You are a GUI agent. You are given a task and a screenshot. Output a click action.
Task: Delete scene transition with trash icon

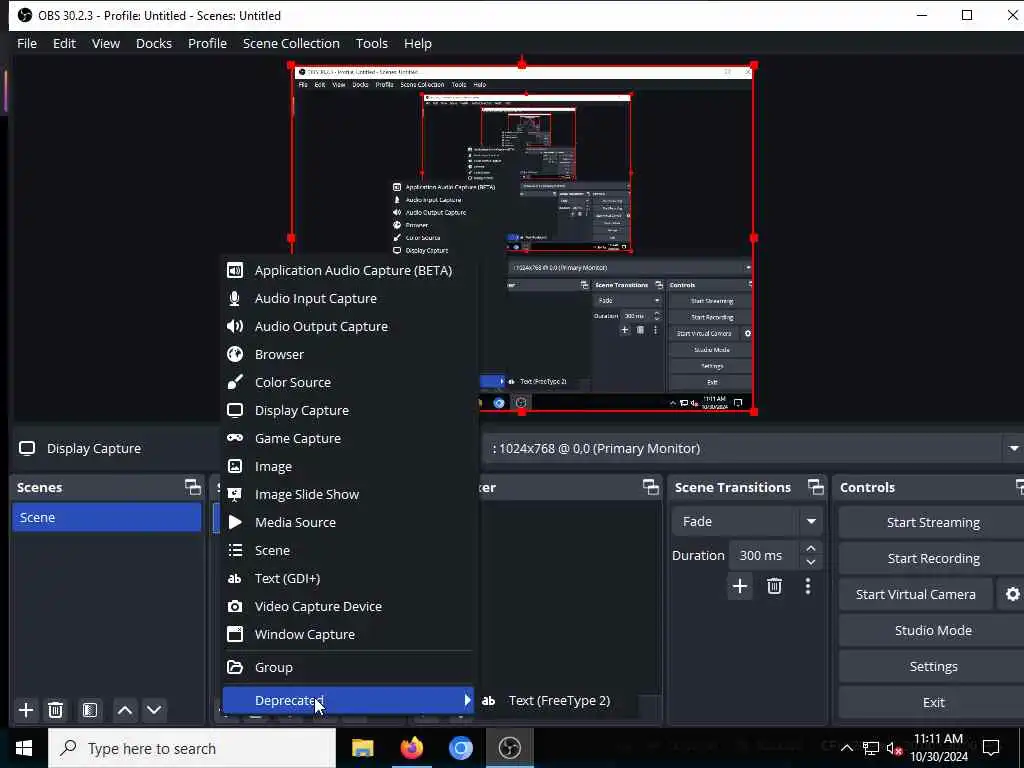[x=775, y=586]
